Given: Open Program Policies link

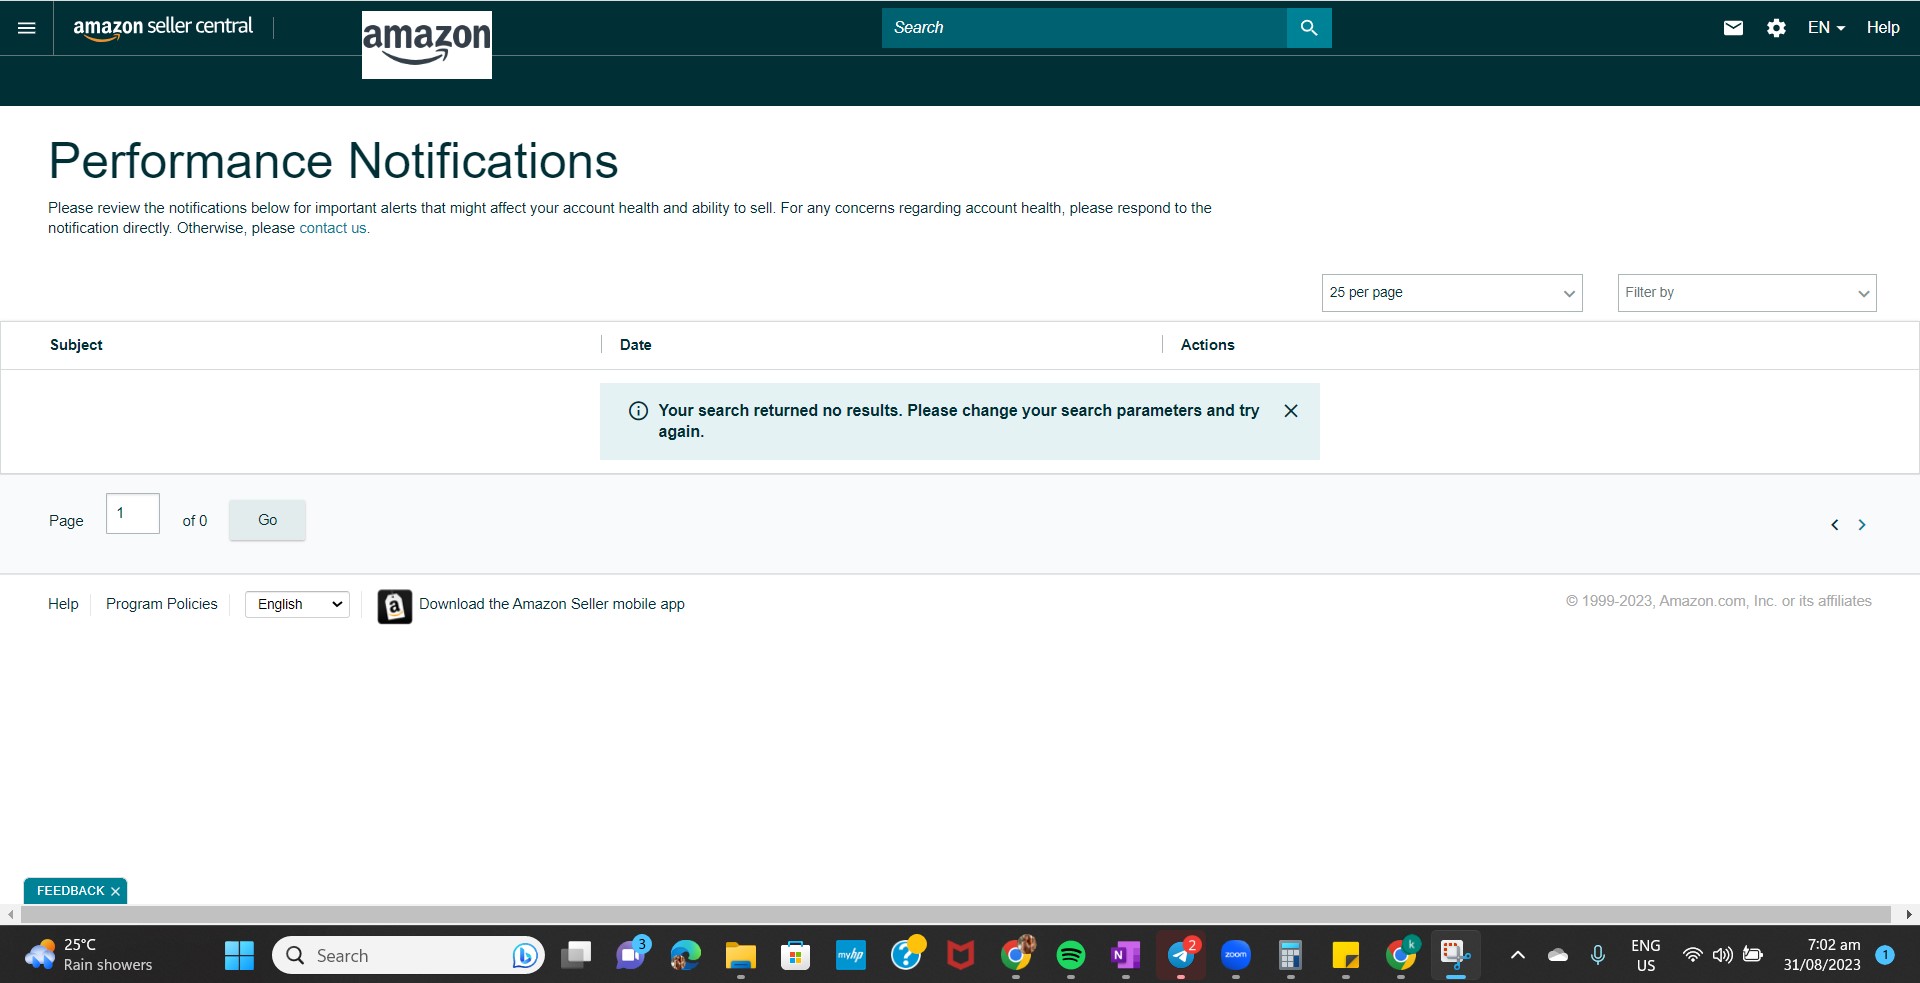Looking at the screenshot, I should tap(162, 604).
